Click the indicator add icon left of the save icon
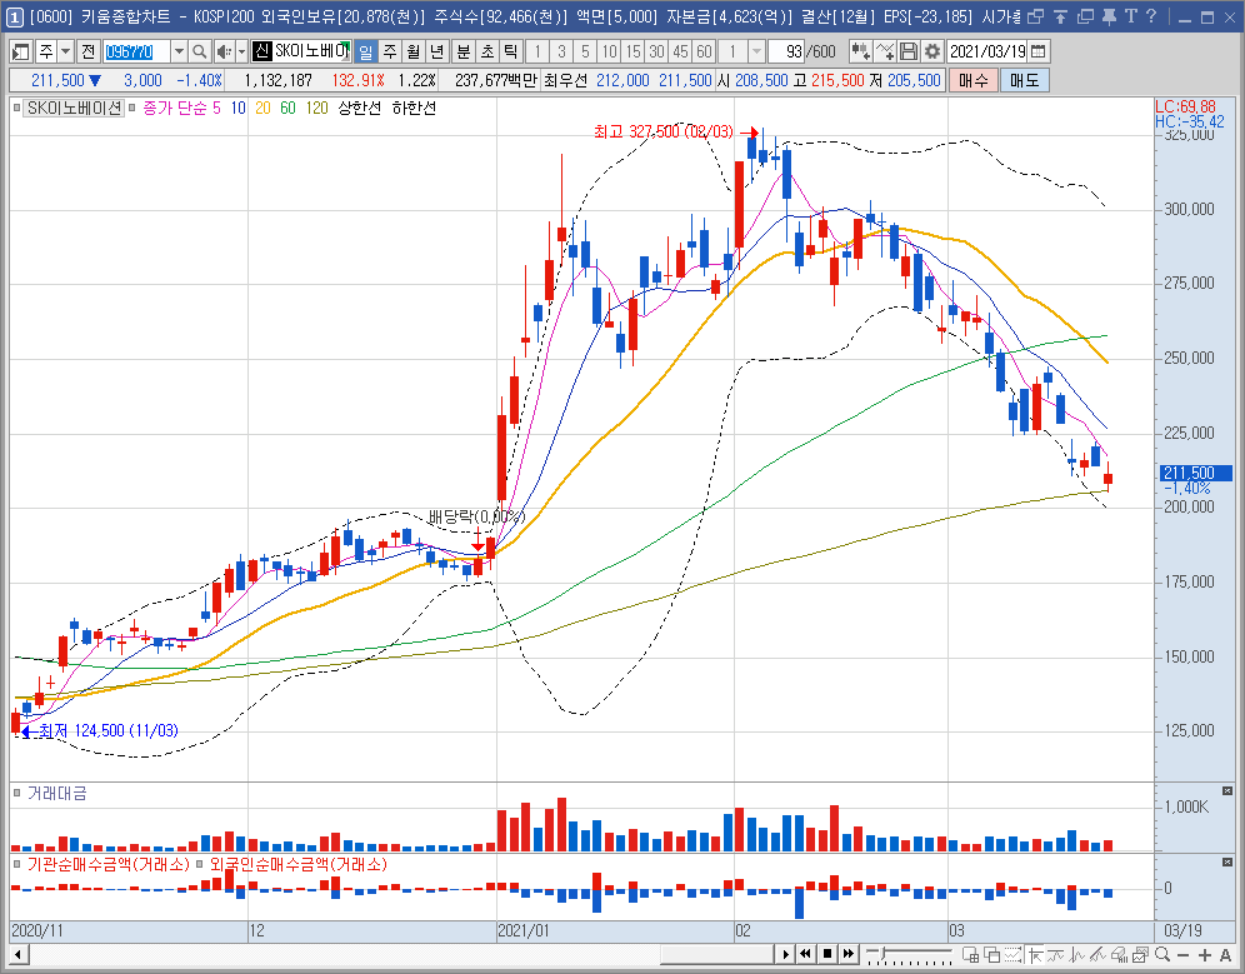The width and height of the screenshot is (1245, 974). tap(860, 51)
